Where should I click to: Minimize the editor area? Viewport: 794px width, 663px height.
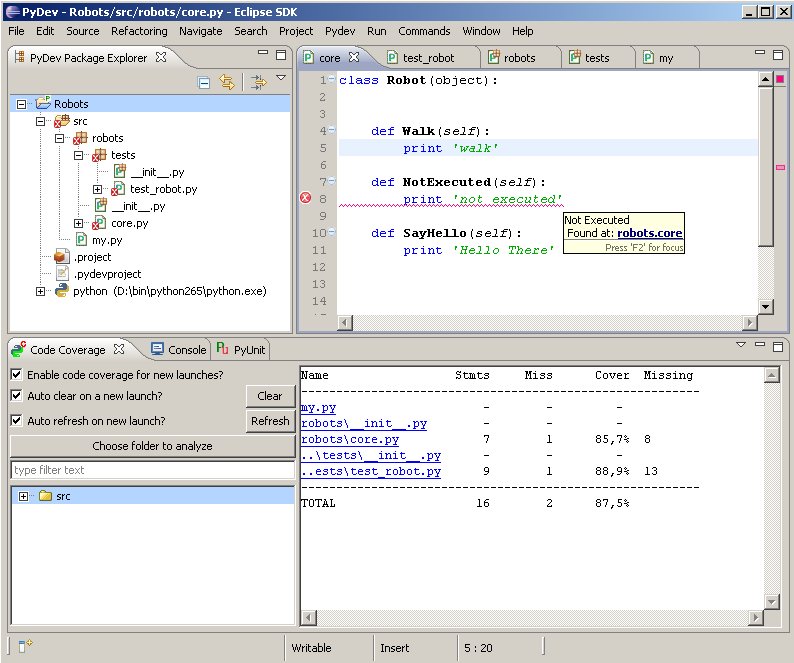point(760,52)
